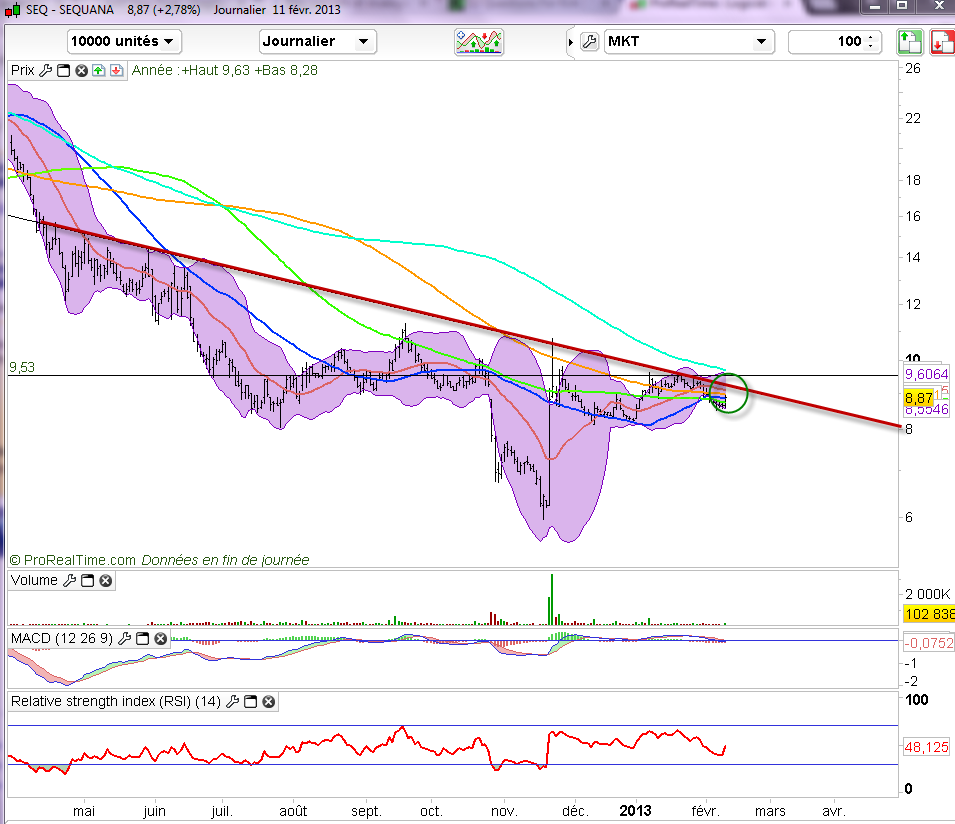Click the red sell order button
955x824 pixels.
click(941, 41)
